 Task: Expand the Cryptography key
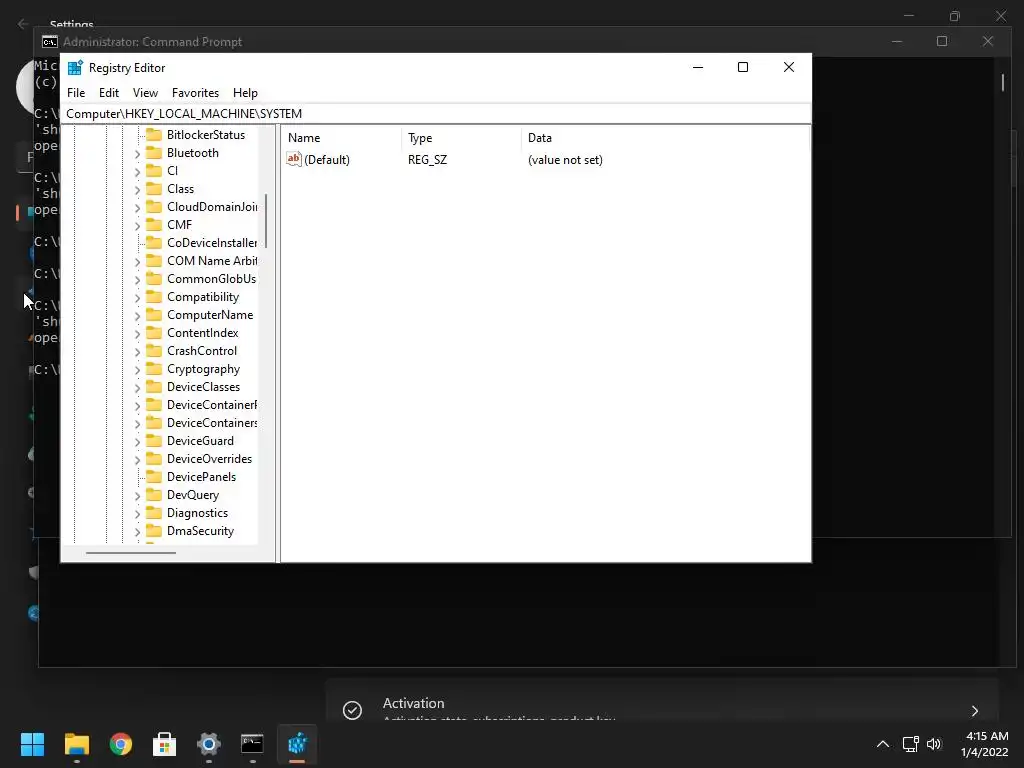(137, 370)
